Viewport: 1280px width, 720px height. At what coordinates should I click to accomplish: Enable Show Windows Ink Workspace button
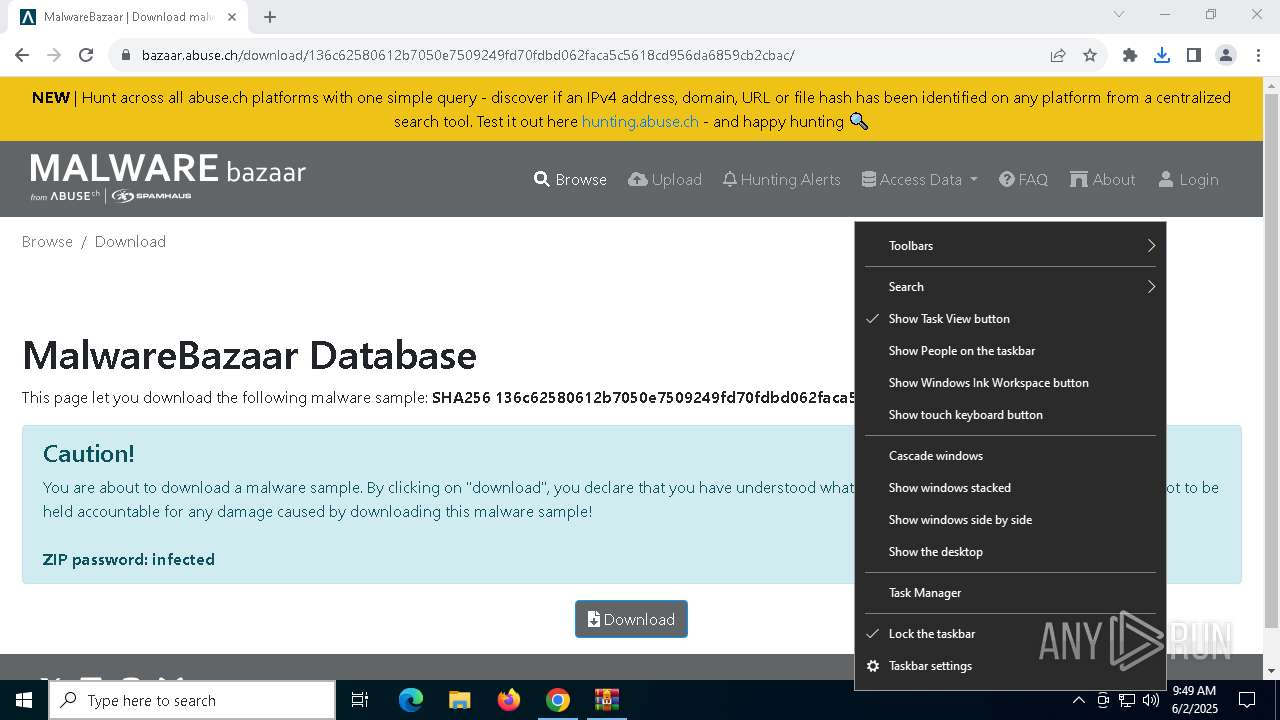1010,382
